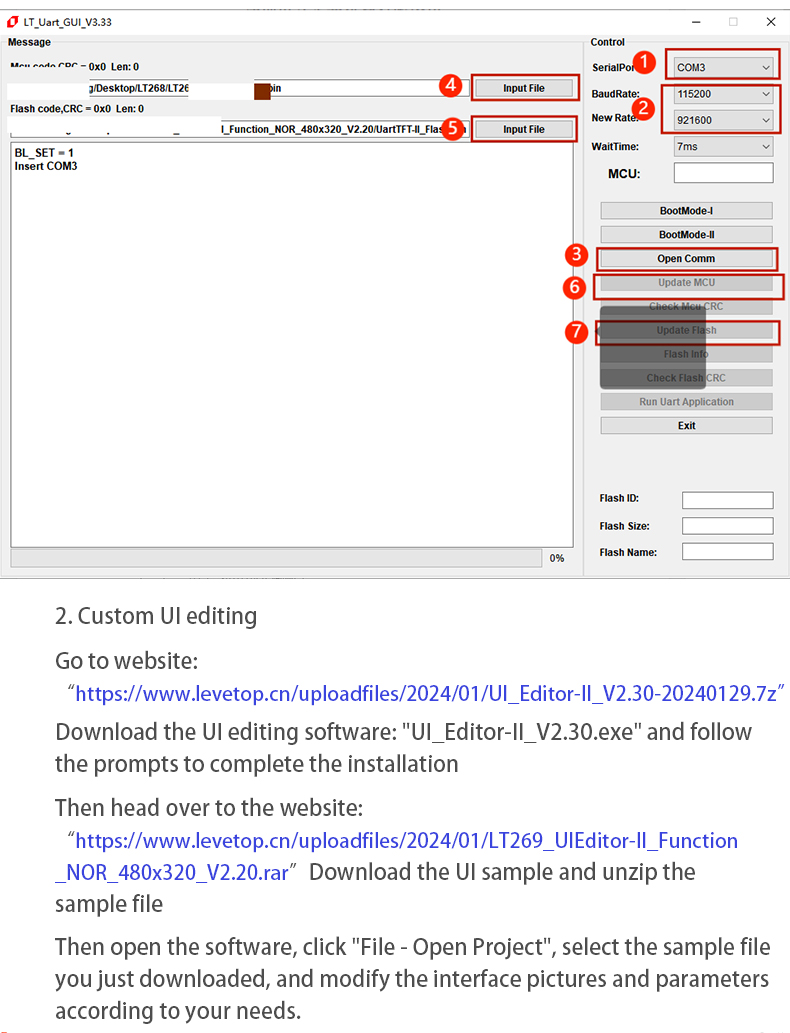Screen dimensions: 790x1033
Task: Open the UI_Editor-II_V2.30 download link
Action: (x=426, y=694)
